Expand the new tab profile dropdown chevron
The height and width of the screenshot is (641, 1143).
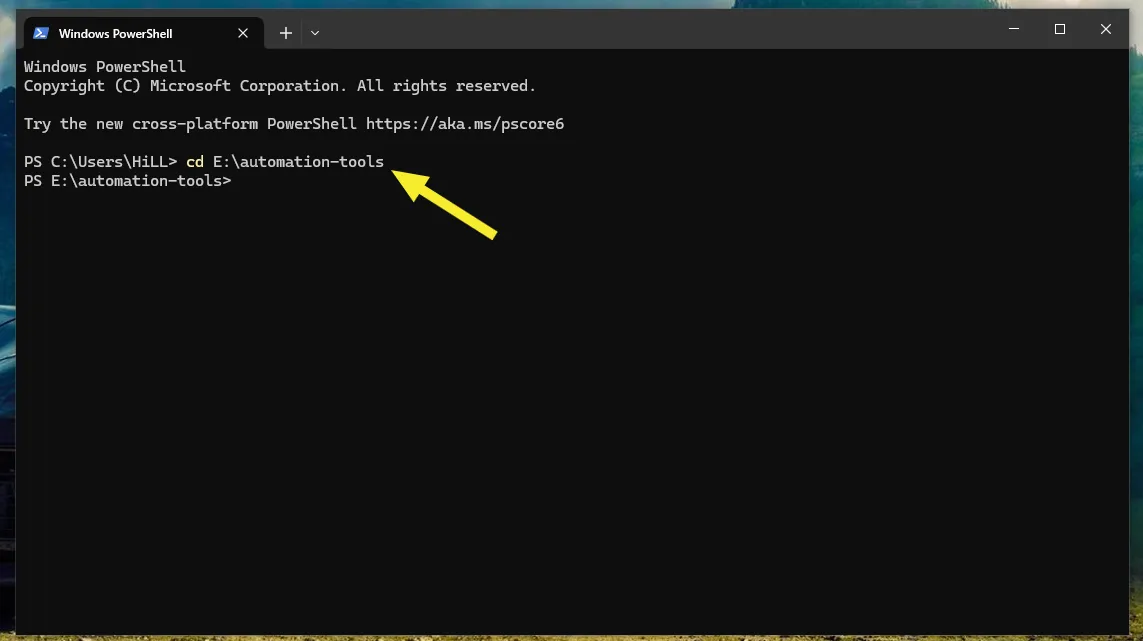pos(315,33)
